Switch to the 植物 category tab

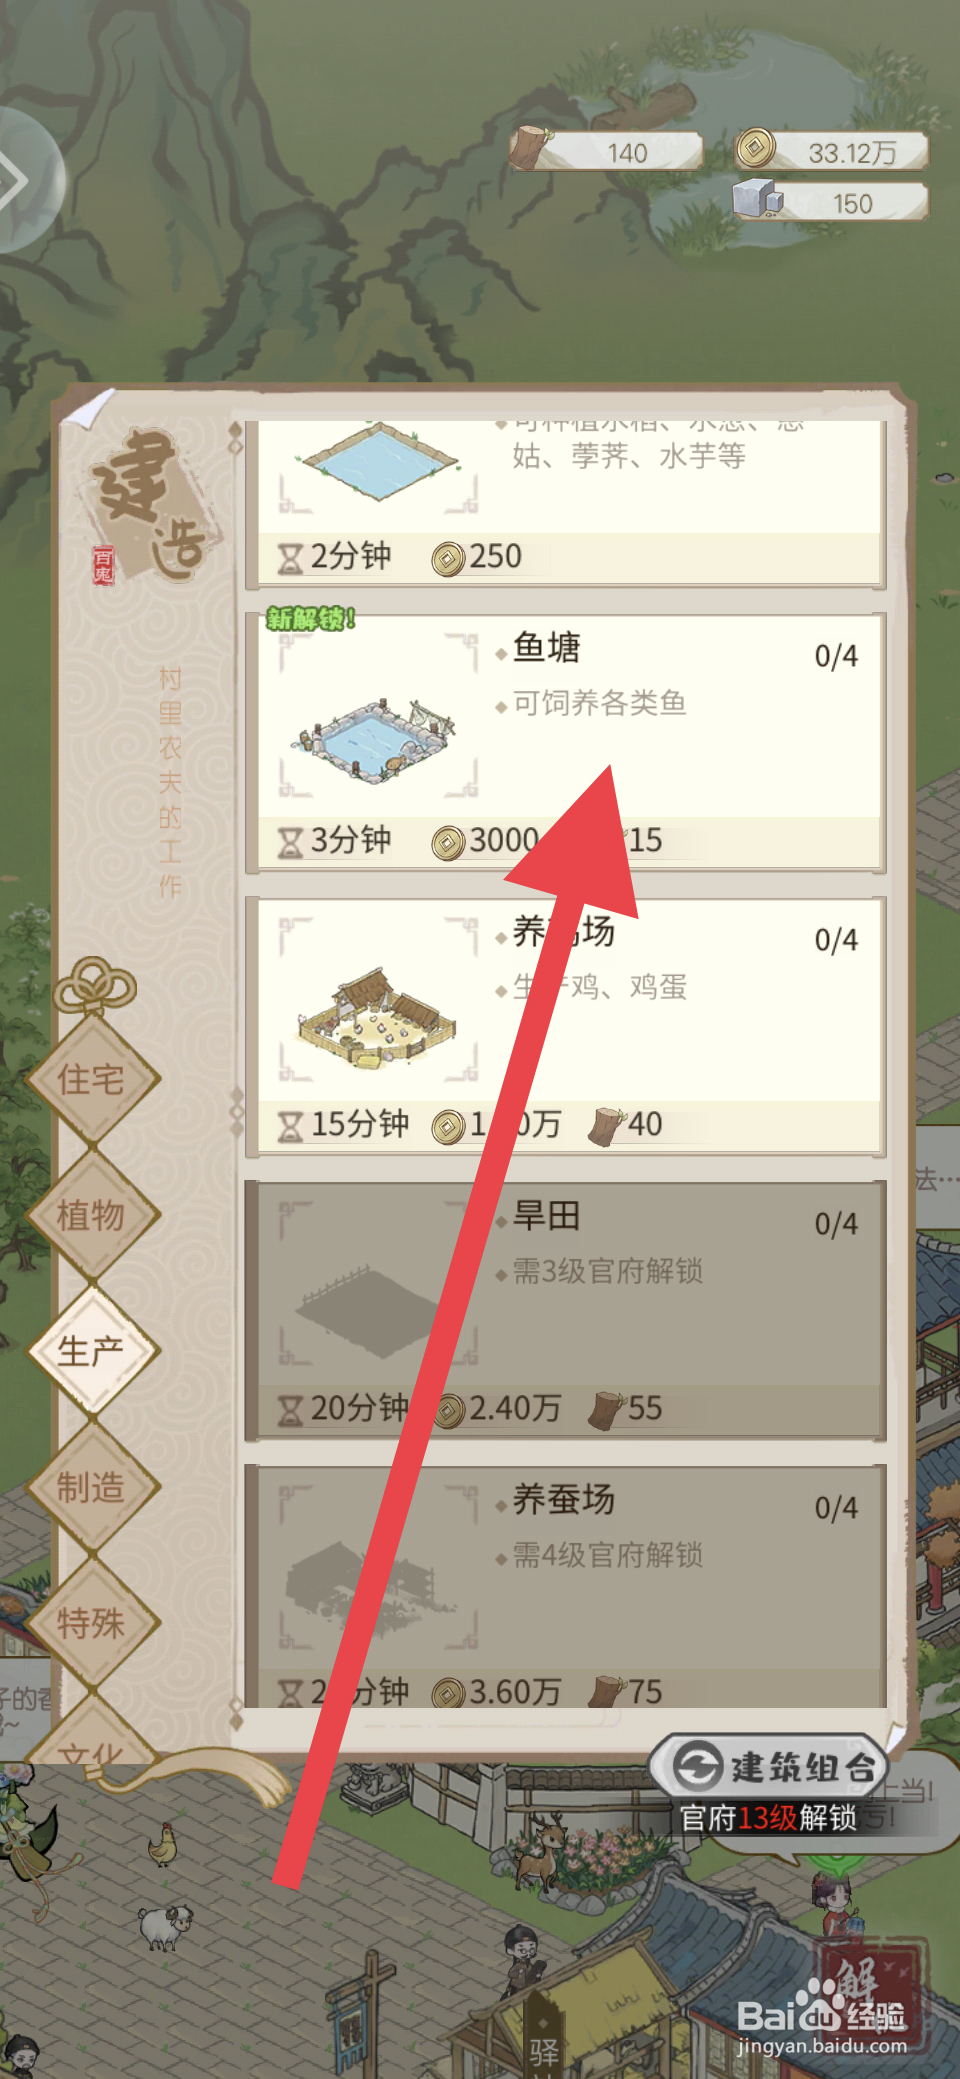[x=92, y=1215]
